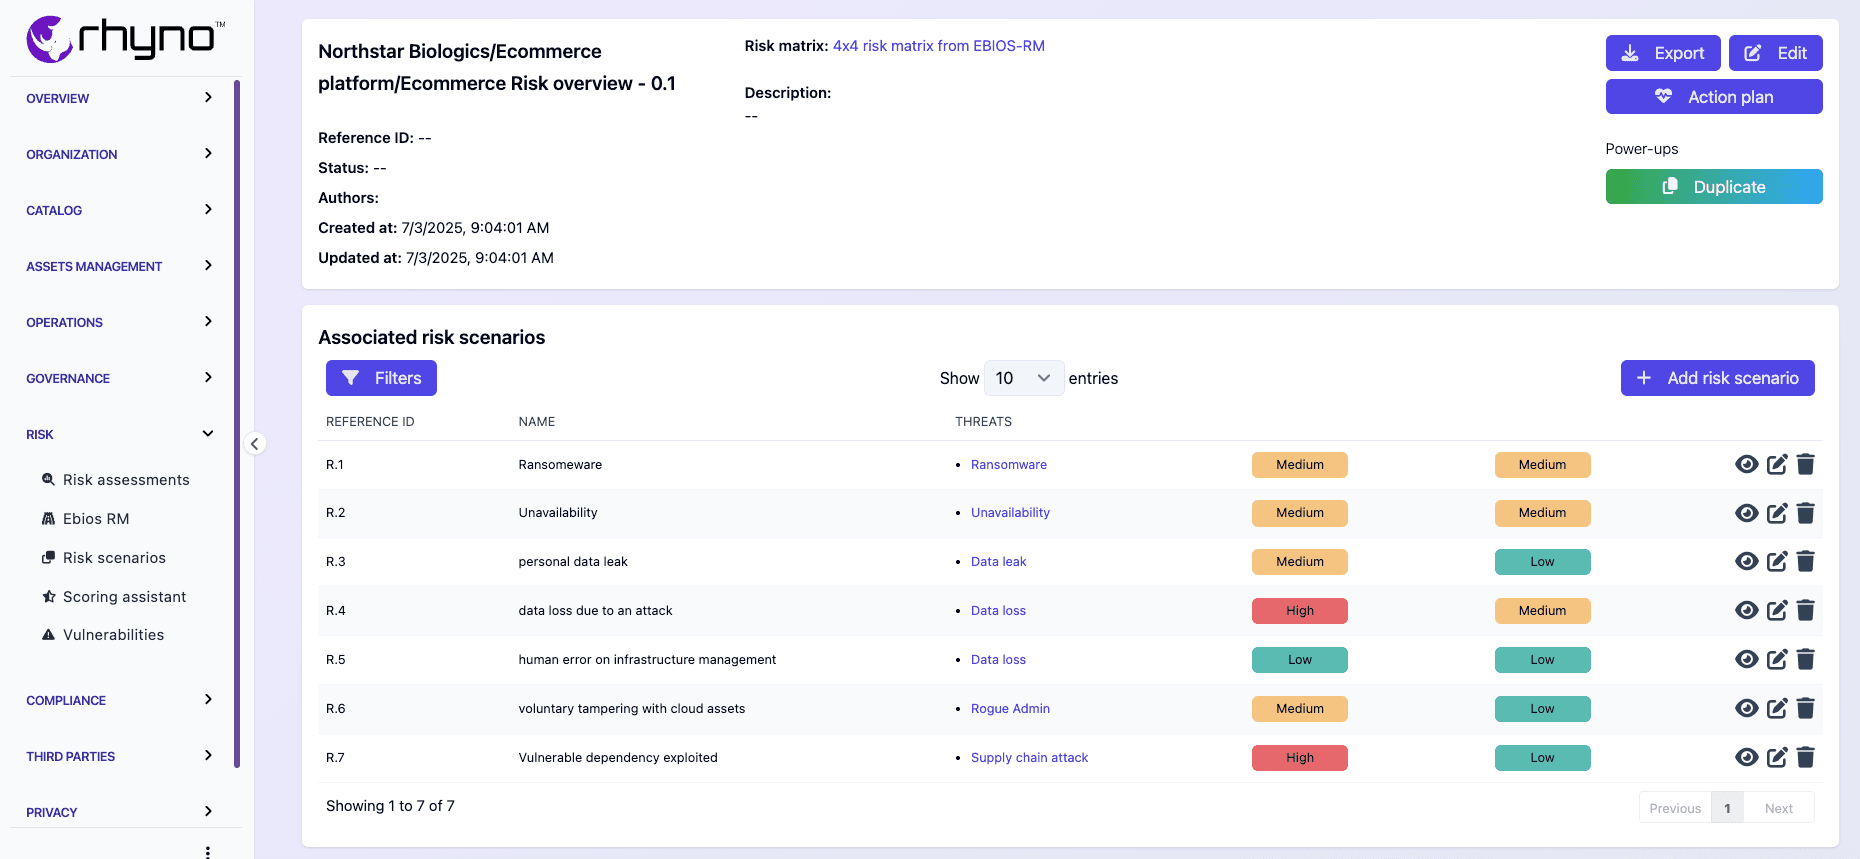1860x859 pixels.
Task: Click the High level badge in R.4 row
Action: pyautogui.click(x=1299, y=610)
